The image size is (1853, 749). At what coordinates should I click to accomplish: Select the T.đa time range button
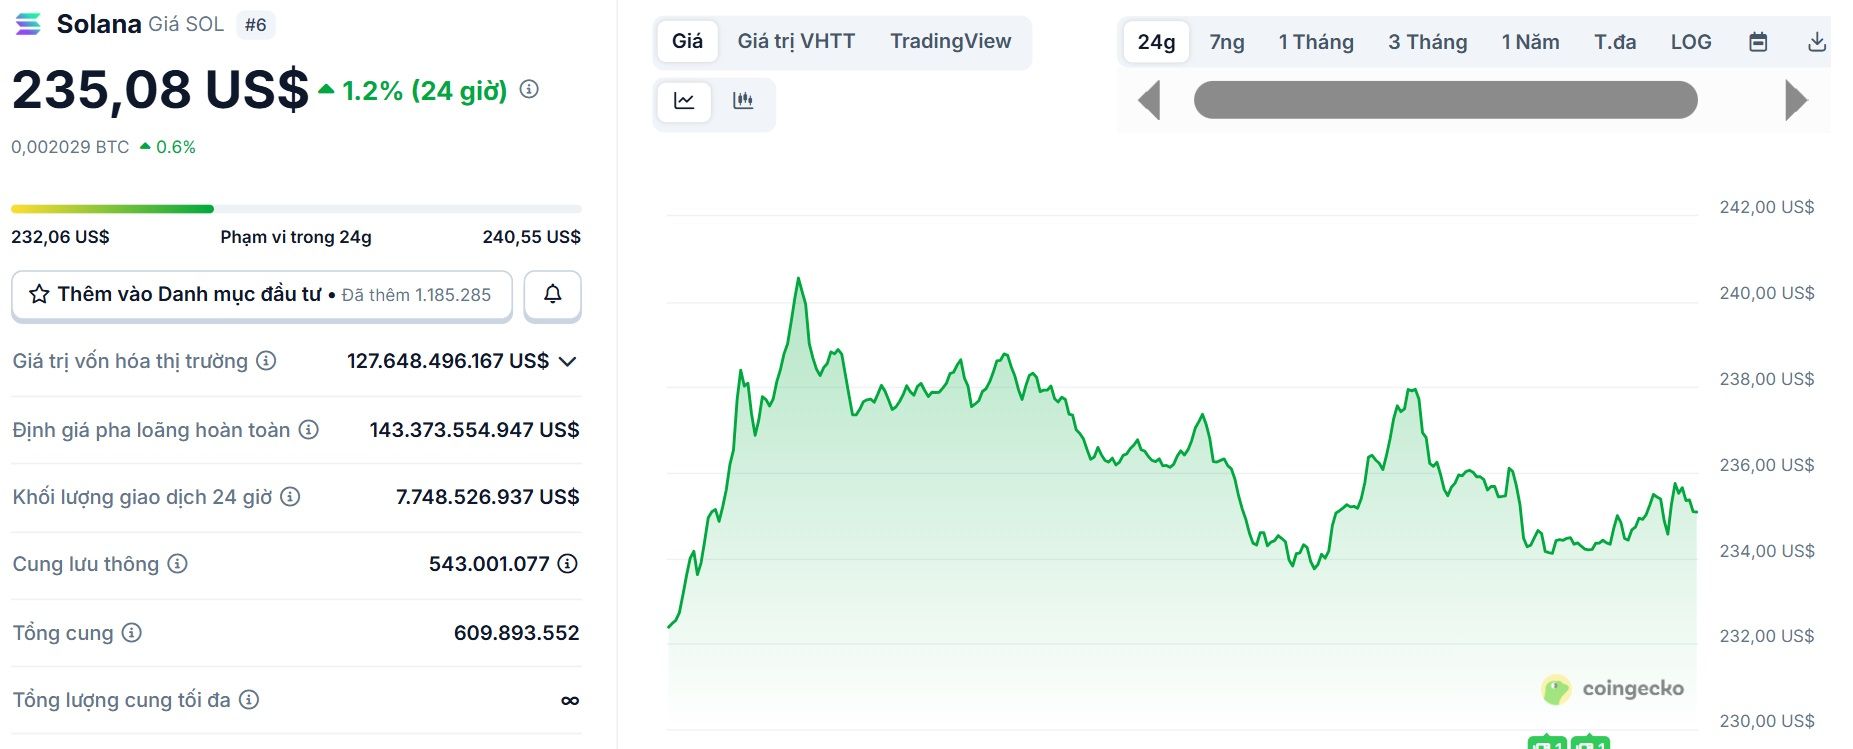coord(1615,41)
